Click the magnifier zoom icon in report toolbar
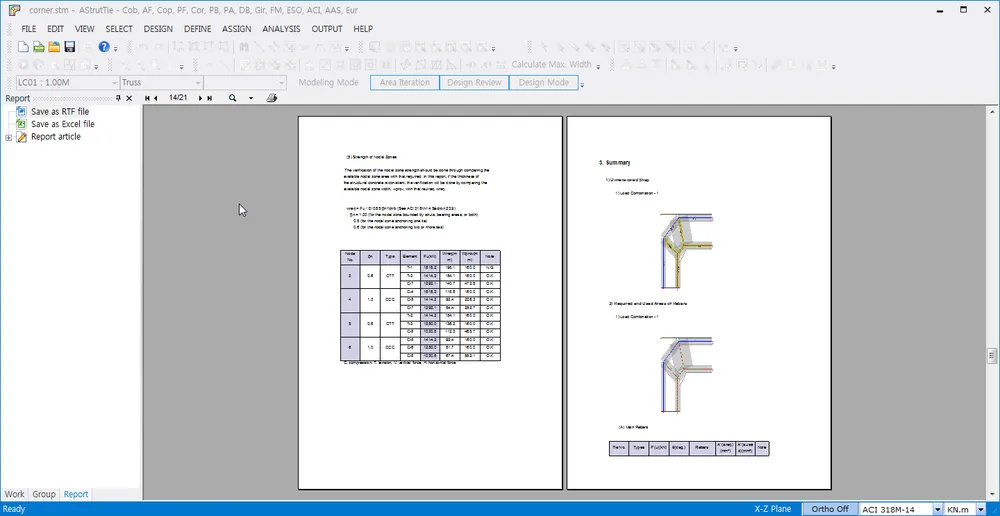1000x516 pixels. click(233, 98)
